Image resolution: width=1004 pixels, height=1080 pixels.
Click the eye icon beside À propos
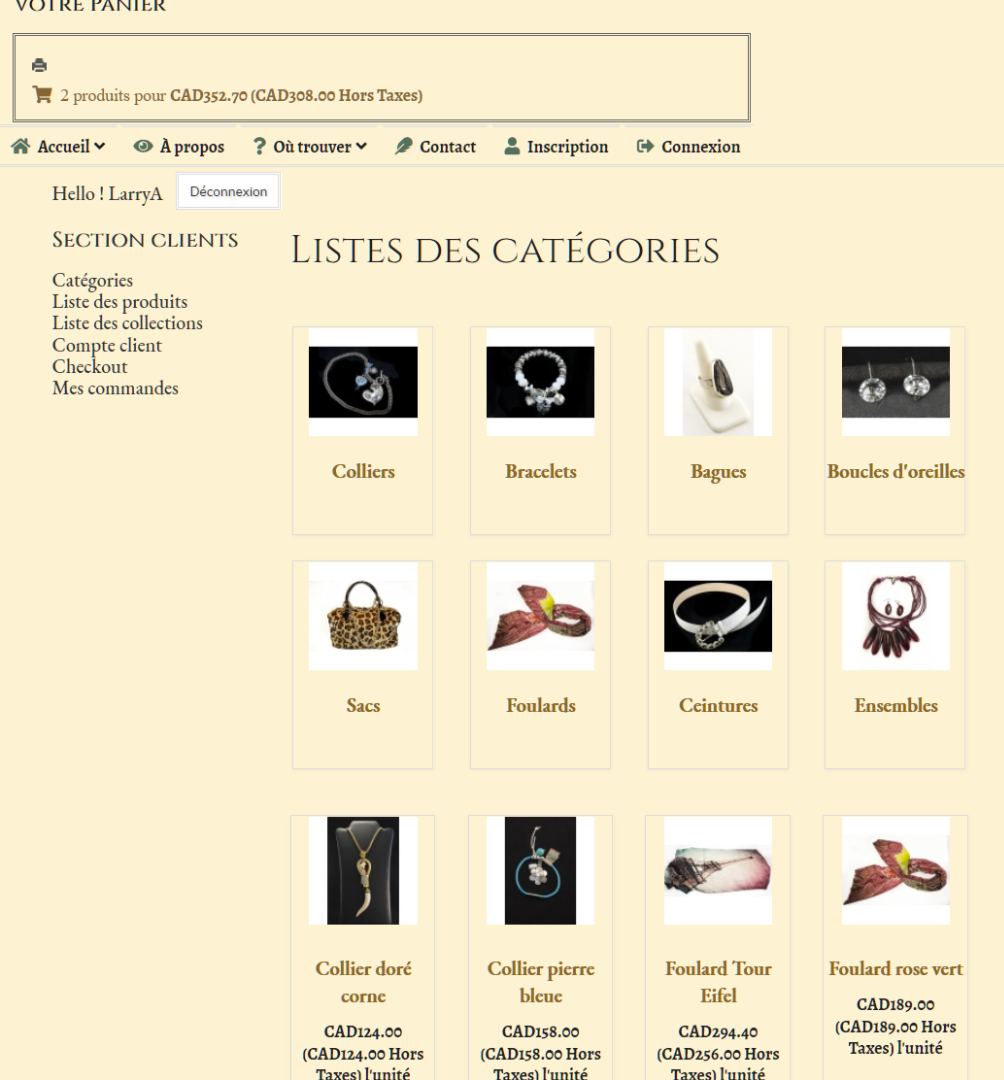point(143,146)
